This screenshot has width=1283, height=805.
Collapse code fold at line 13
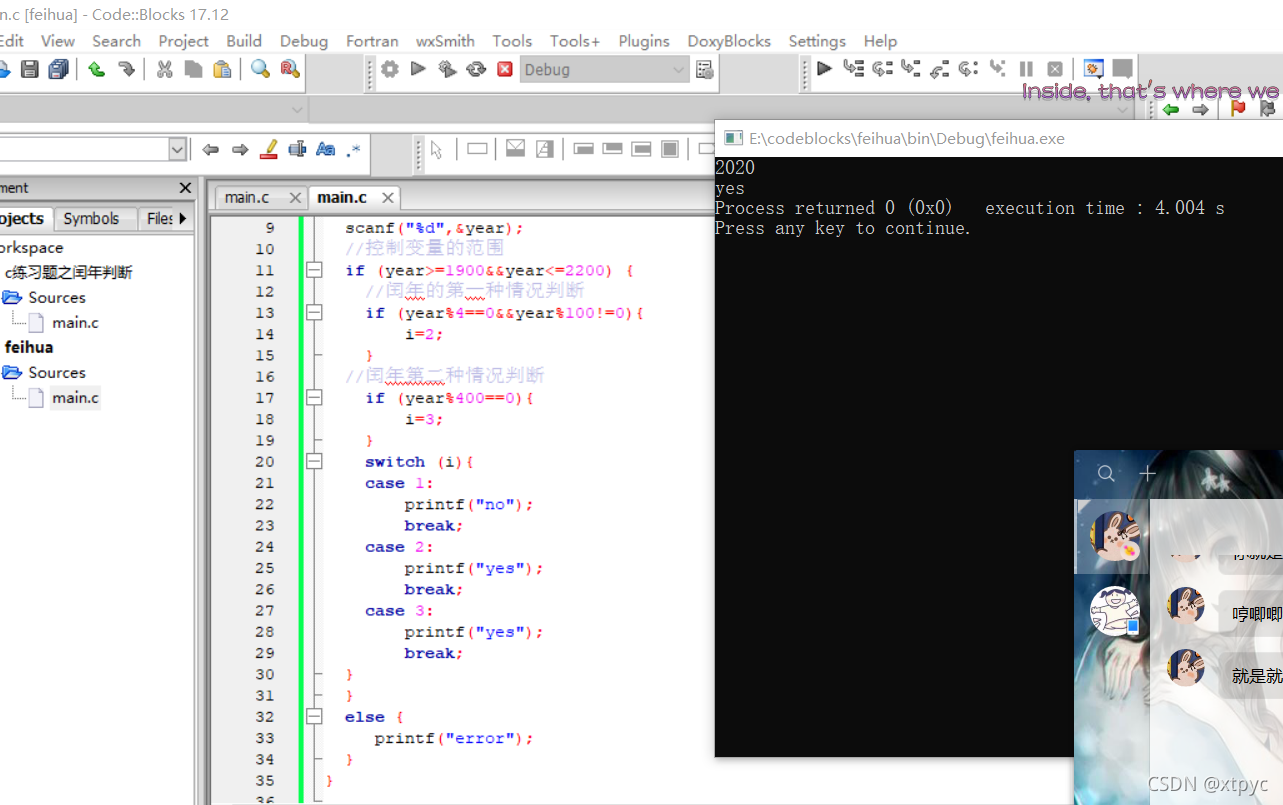coord(314,313)
